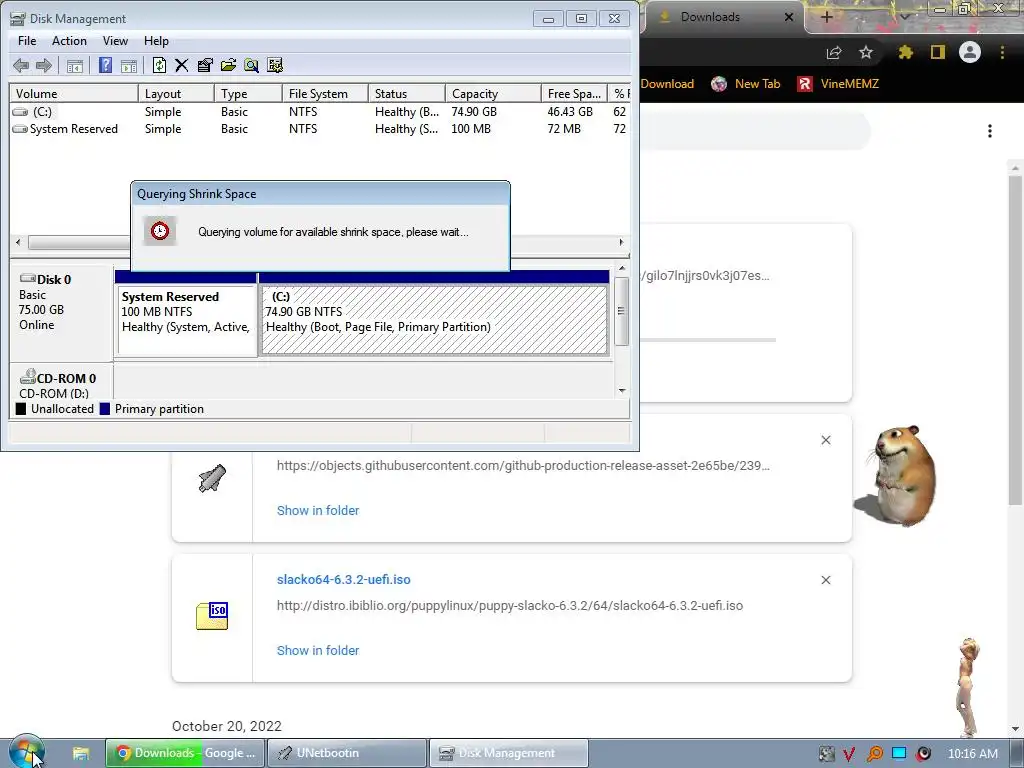The height and width of the screenshot is (768, 1024).
Task: Select the (C:) volume row
Action: coord(319,112)
